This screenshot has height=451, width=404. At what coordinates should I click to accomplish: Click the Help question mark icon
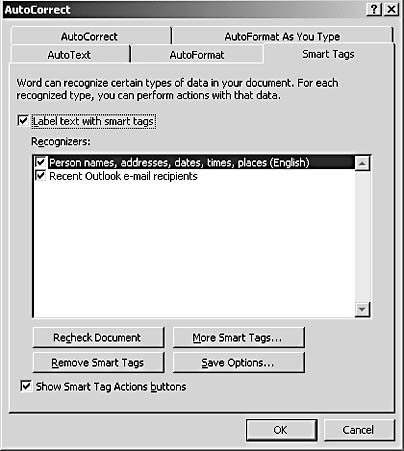pos(374,9)
